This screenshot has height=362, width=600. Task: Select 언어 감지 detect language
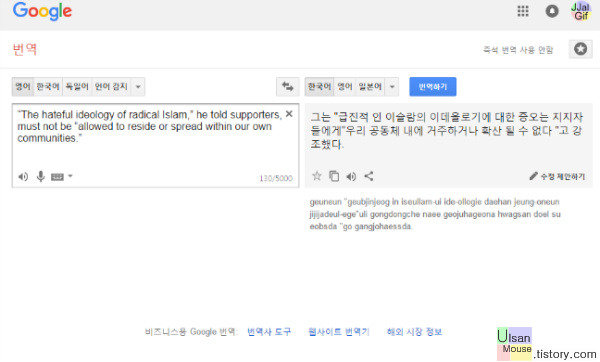tap(111, 86)
